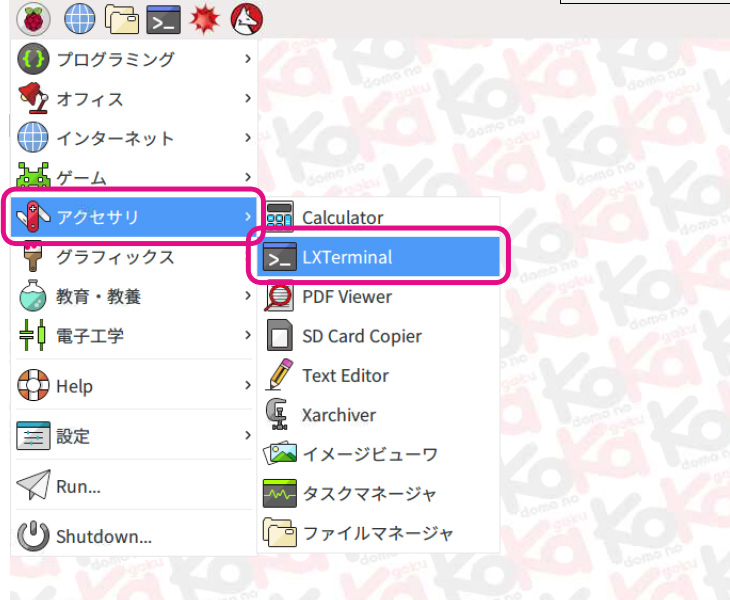The height and width of the screenshot is (600, 730).
Task: Click the 電子工学 circuit component icon
Action: click(33, 335)
